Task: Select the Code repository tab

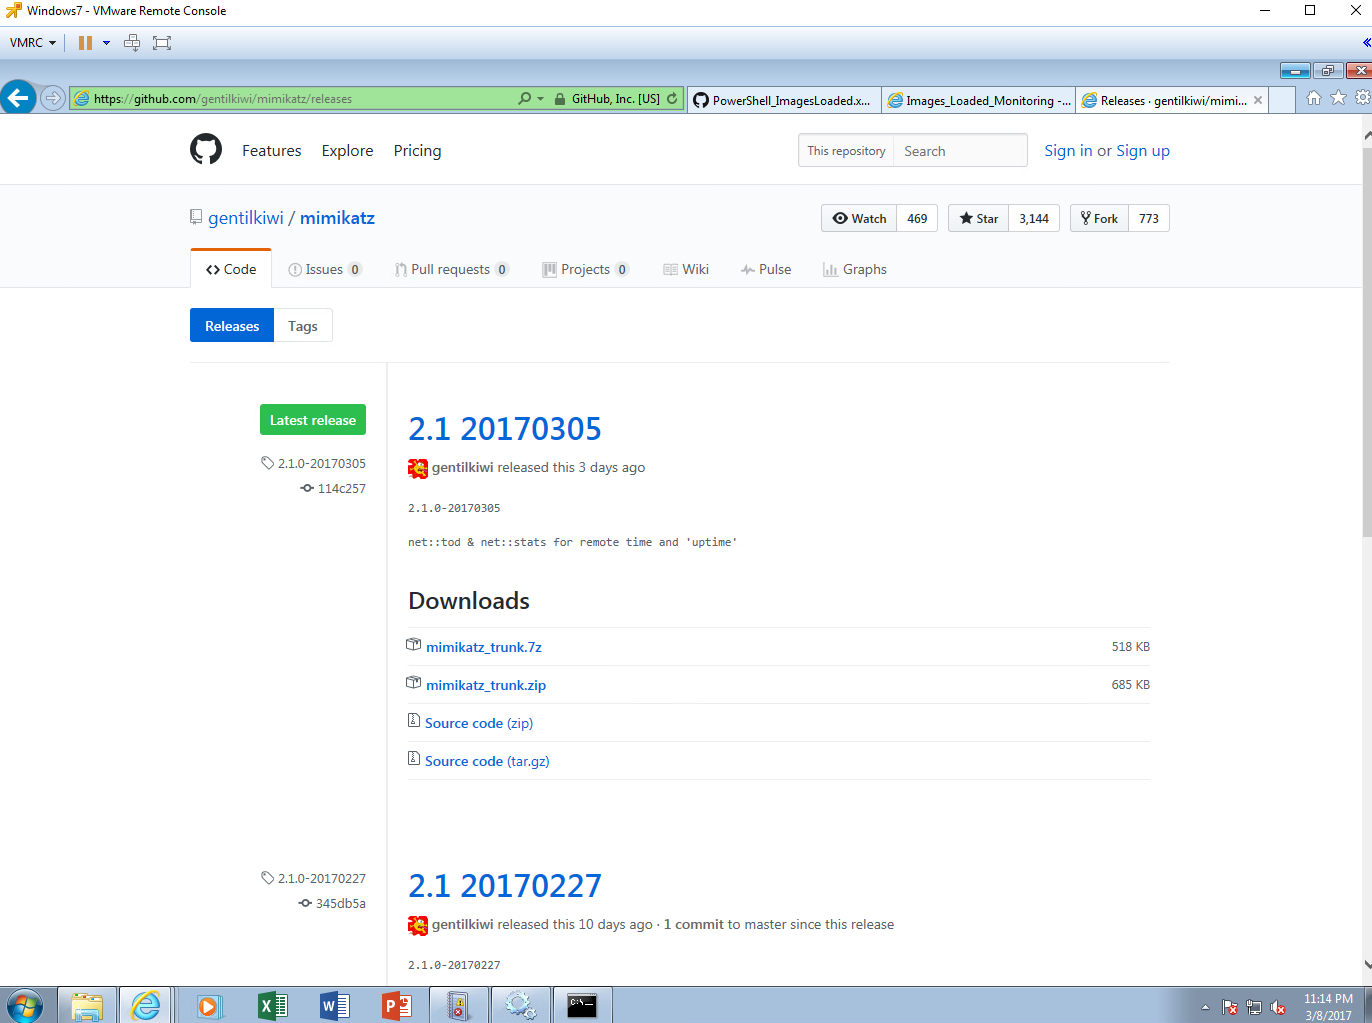Action: [231, 269]
